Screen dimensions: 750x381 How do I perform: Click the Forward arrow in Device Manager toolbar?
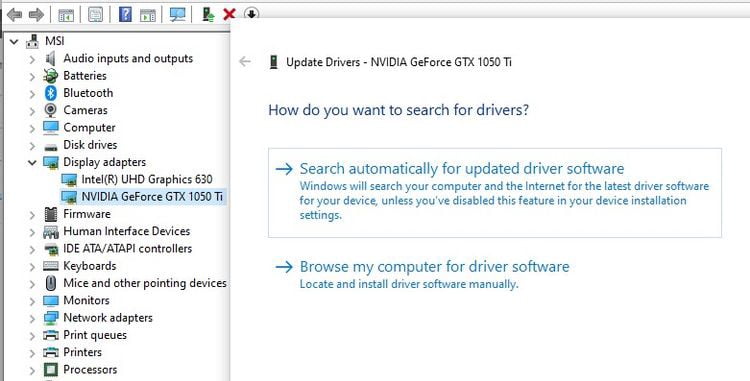(x=36, y=15)
